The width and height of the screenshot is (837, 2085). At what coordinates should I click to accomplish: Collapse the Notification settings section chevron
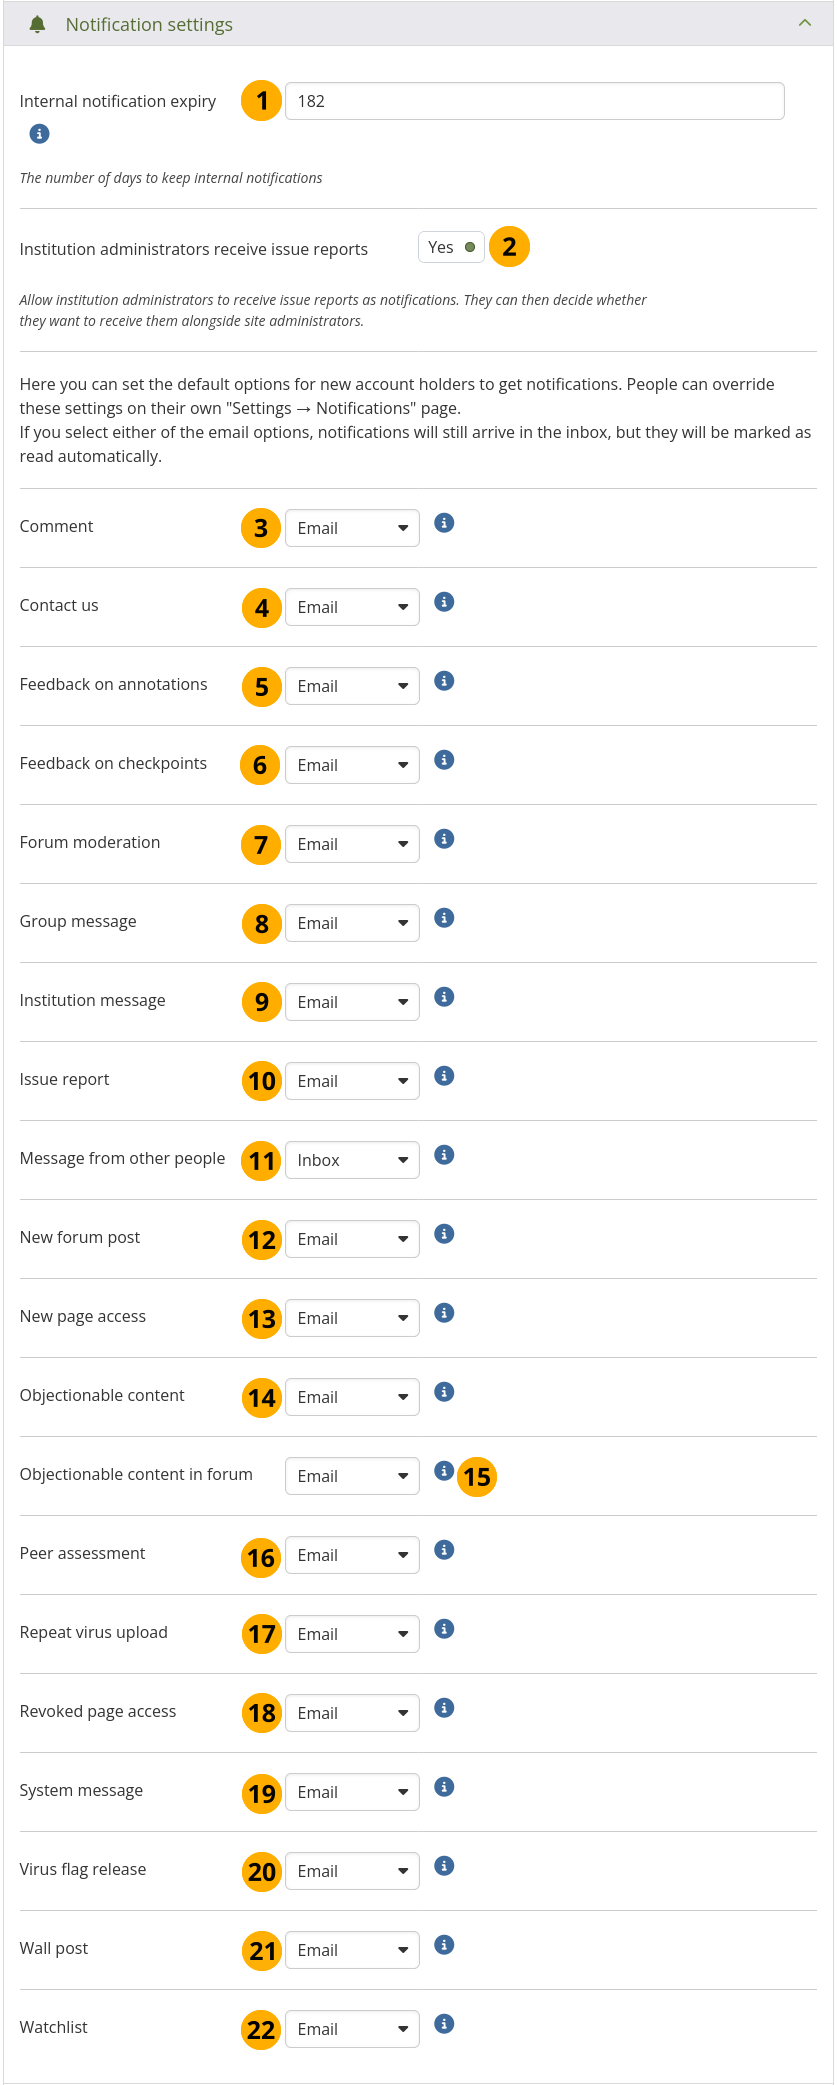click(x=805, y=23)
